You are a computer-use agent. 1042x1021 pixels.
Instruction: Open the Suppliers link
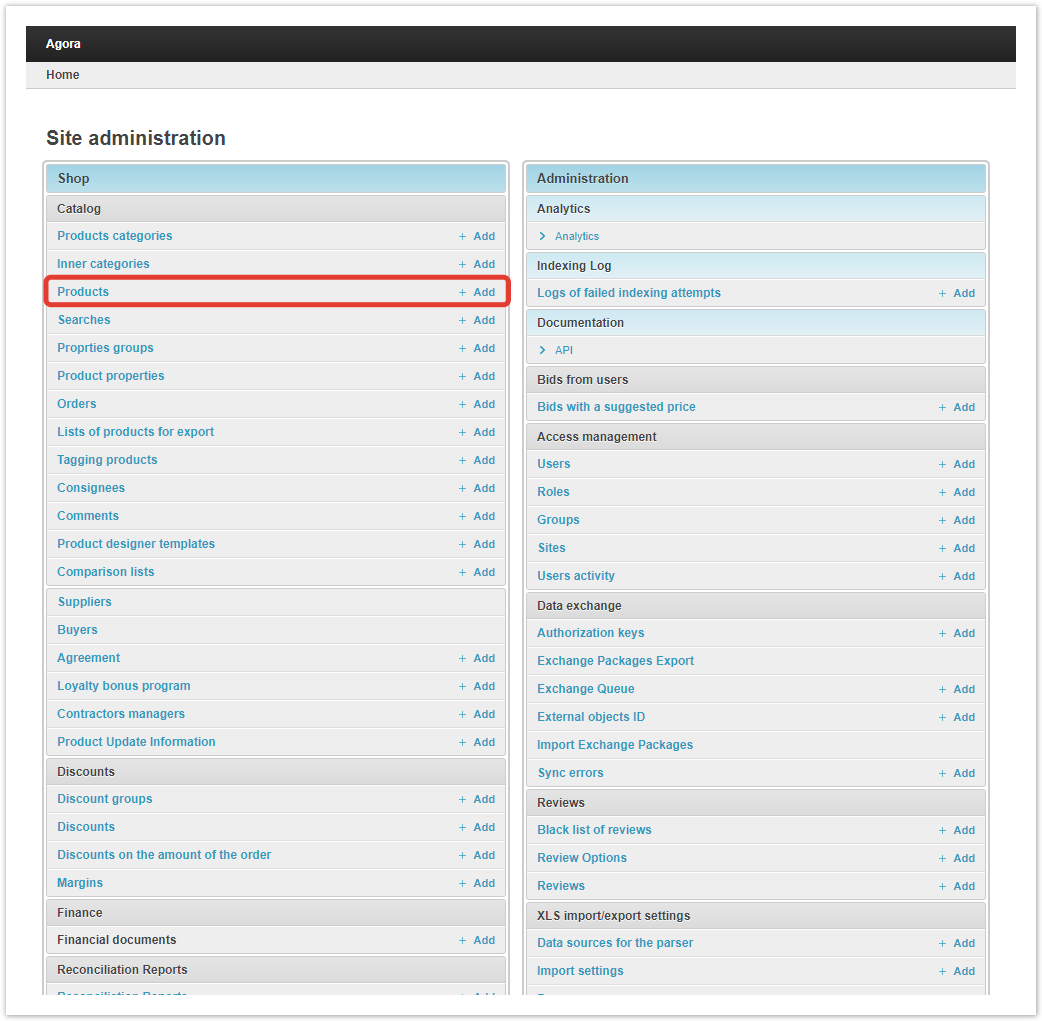84,602
